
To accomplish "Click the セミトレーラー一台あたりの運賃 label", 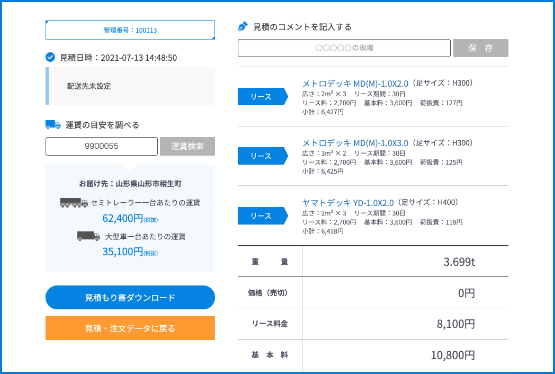I will 145,203.
